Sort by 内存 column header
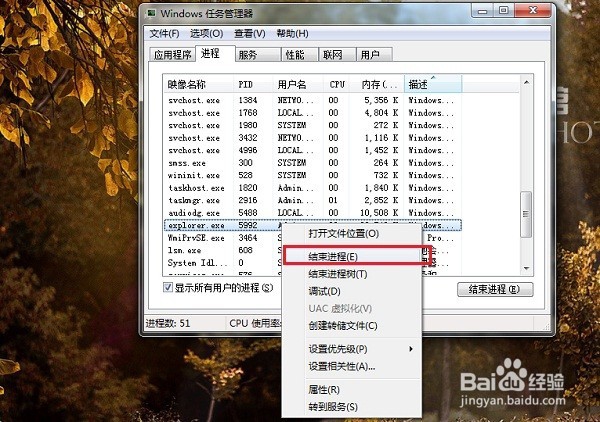600x422 pixels. pos(377,84)
